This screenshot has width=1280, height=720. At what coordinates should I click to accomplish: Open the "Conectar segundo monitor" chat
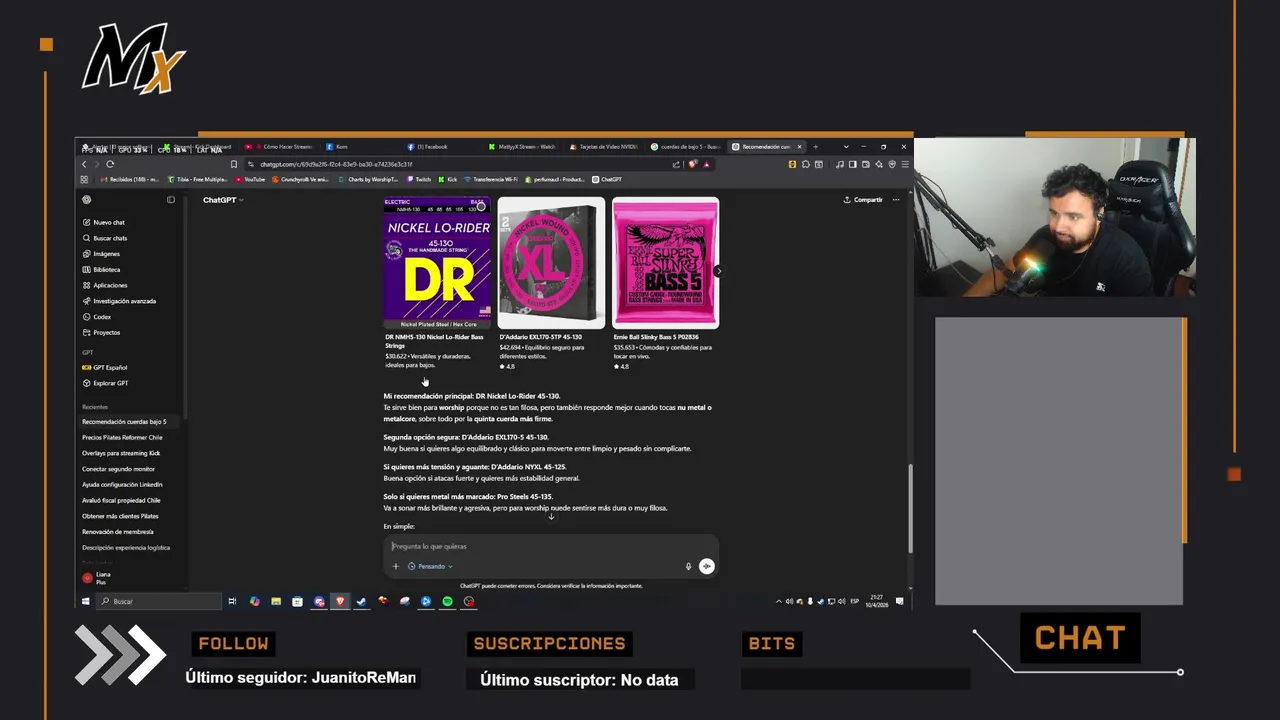coord(128,469)
